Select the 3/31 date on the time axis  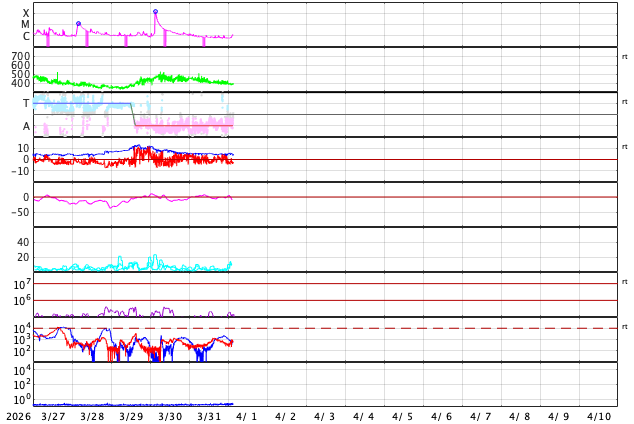pos(208,416)
